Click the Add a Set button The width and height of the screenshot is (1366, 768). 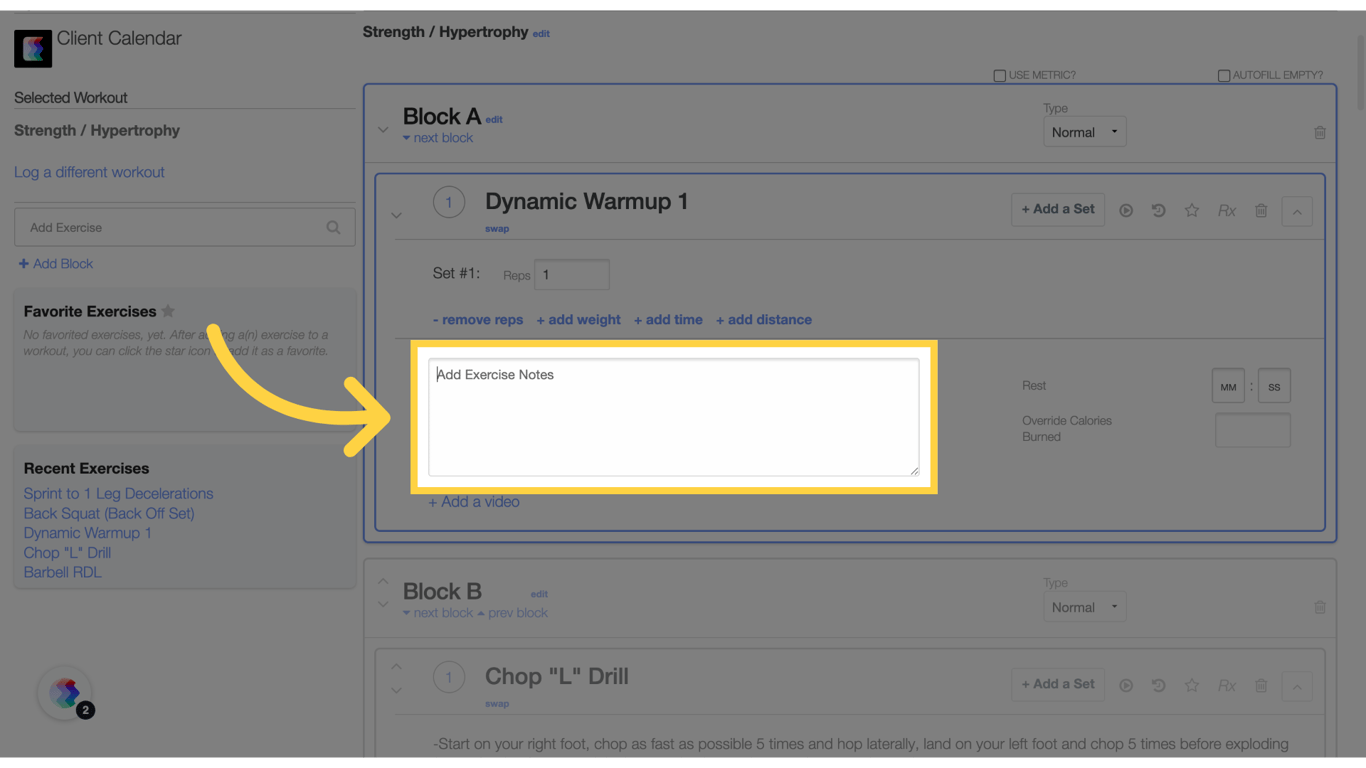pyautogui.click(x=1057, y=209)
